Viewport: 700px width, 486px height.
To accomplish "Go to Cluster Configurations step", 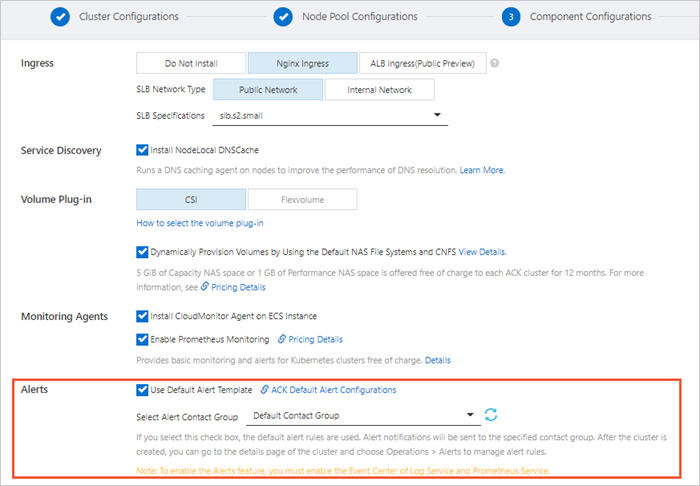I will click(x=129, y=17).
